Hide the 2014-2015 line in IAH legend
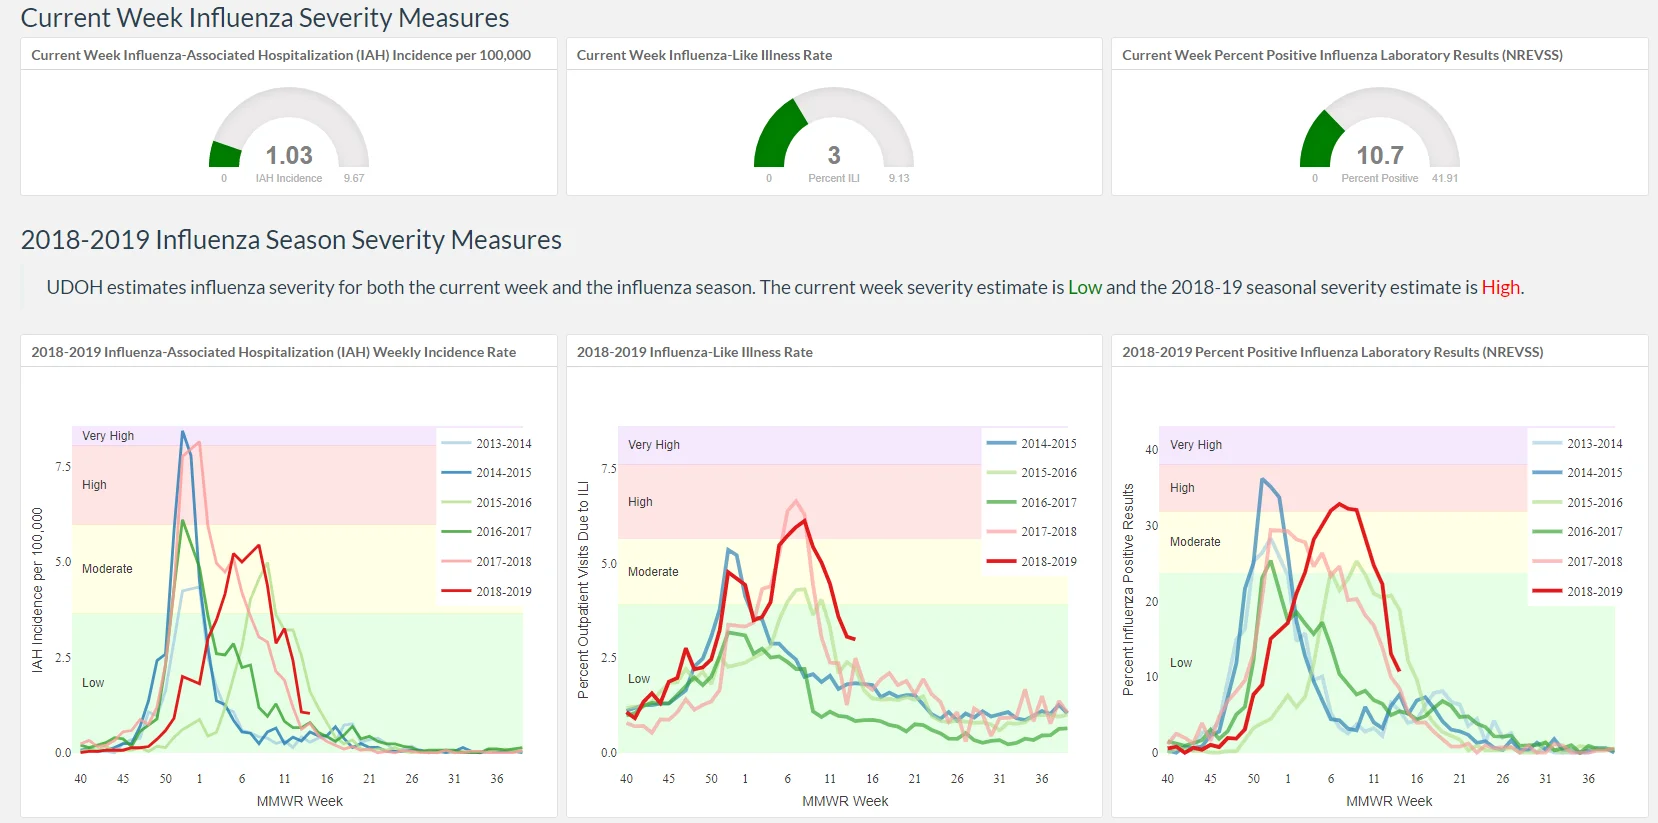The image size is (1658, 823). click(x=487, y=473)
